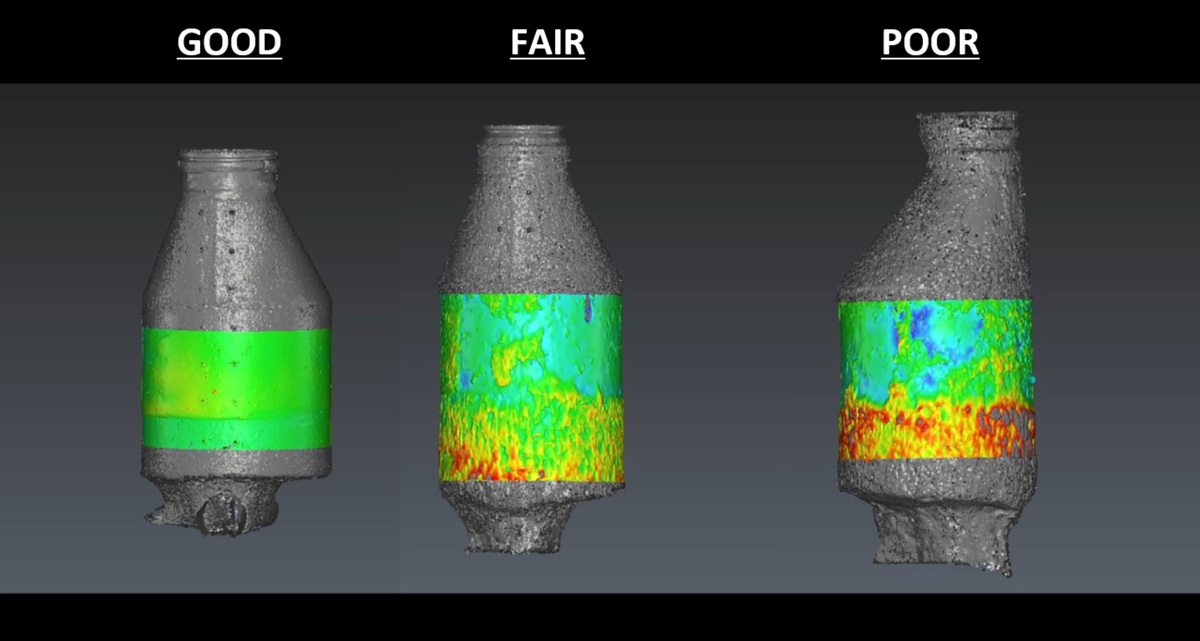
Task: Select the green heat-map band on GOOD scan
Action: tap(236, 388)
